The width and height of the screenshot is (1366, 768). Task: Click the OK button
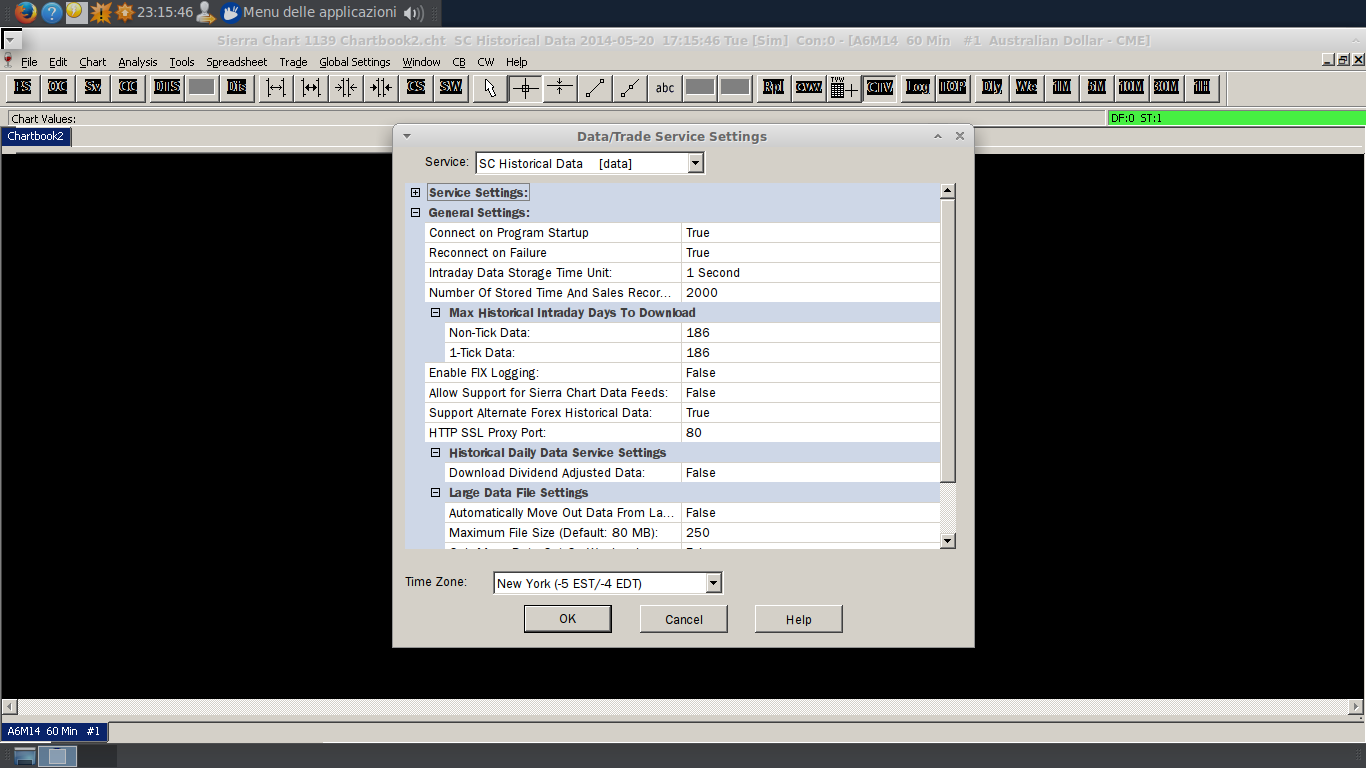click(567, 619)
